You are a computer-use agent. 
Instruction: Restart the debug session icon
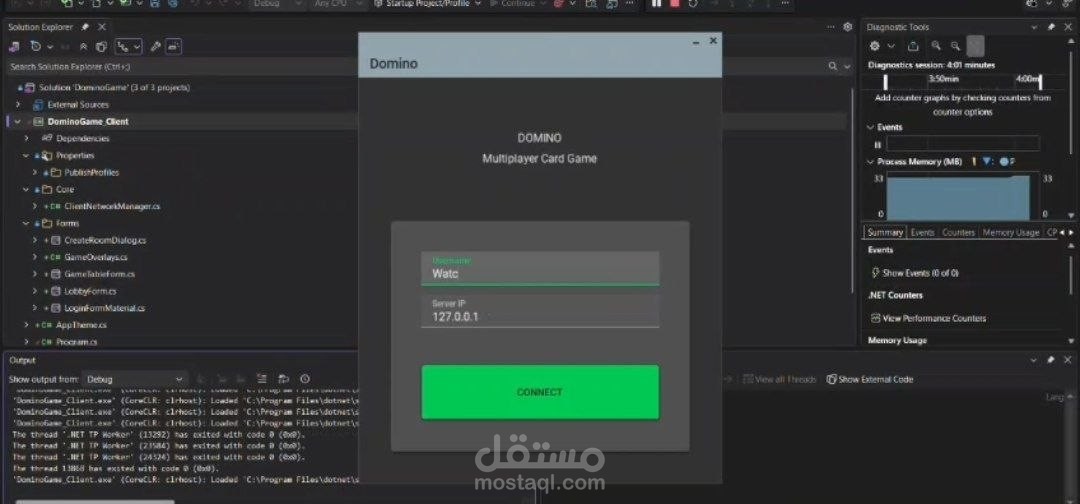(x=692, y=3)
